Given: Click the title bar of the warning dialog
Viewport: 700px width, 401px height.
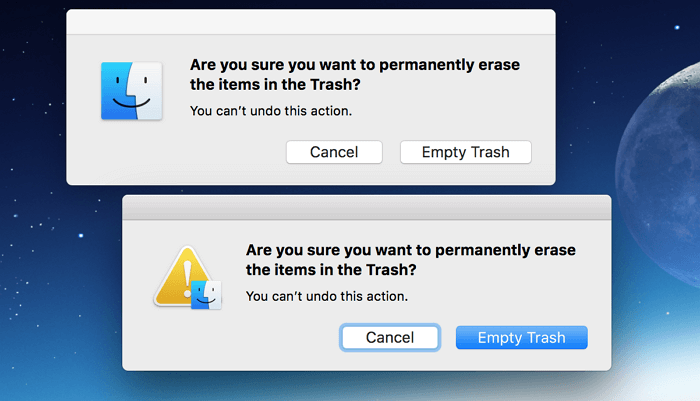Looking at the screenshot, I should (x=366, y=208).
